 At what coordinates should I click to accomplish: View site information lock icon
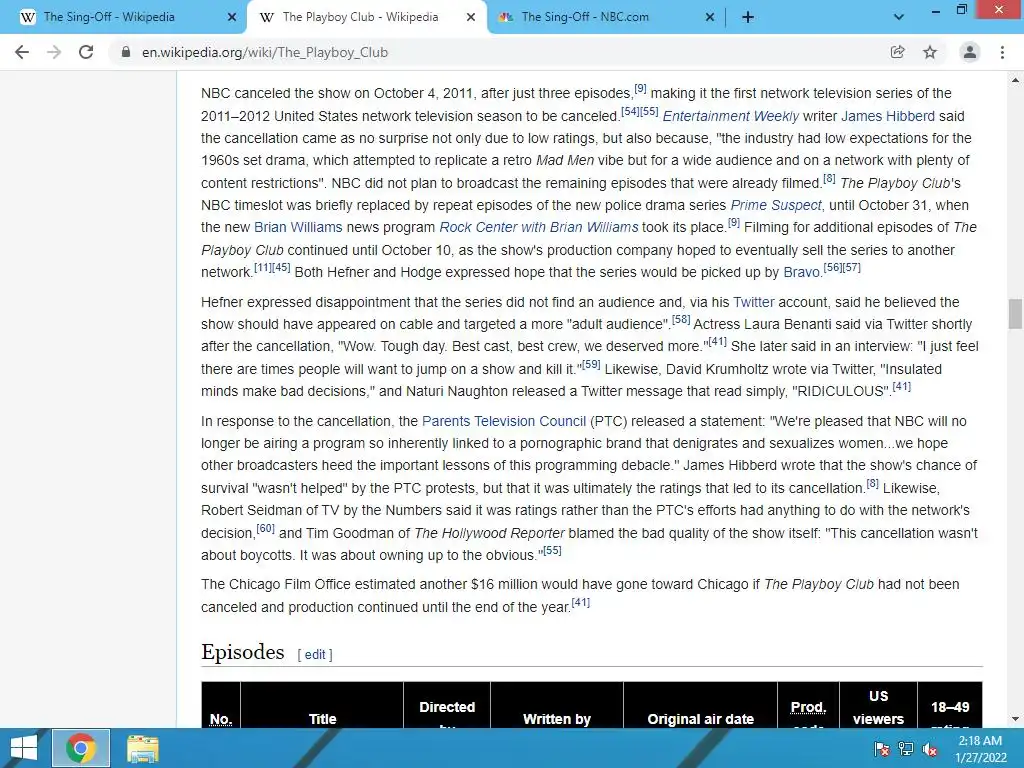point(126,52)
